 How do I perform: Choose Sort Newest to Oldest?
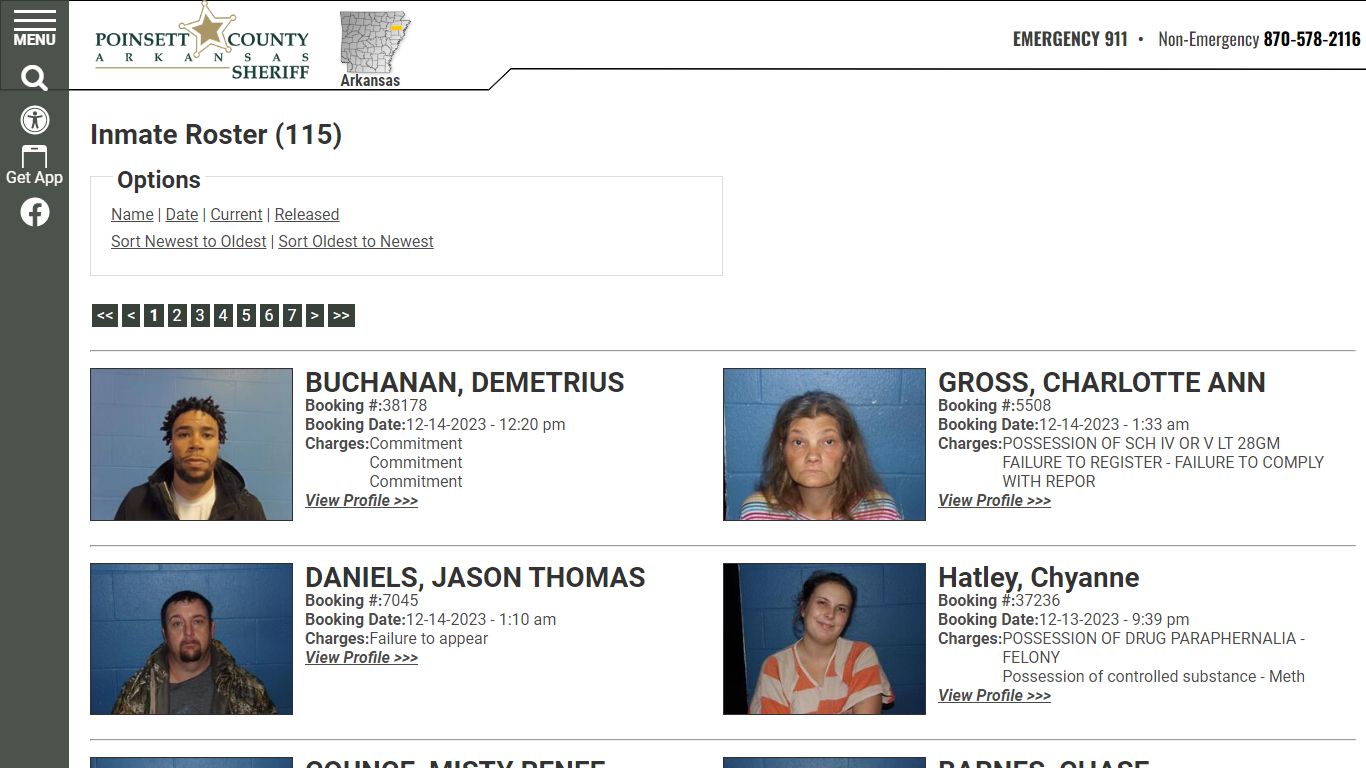point(189,241)
